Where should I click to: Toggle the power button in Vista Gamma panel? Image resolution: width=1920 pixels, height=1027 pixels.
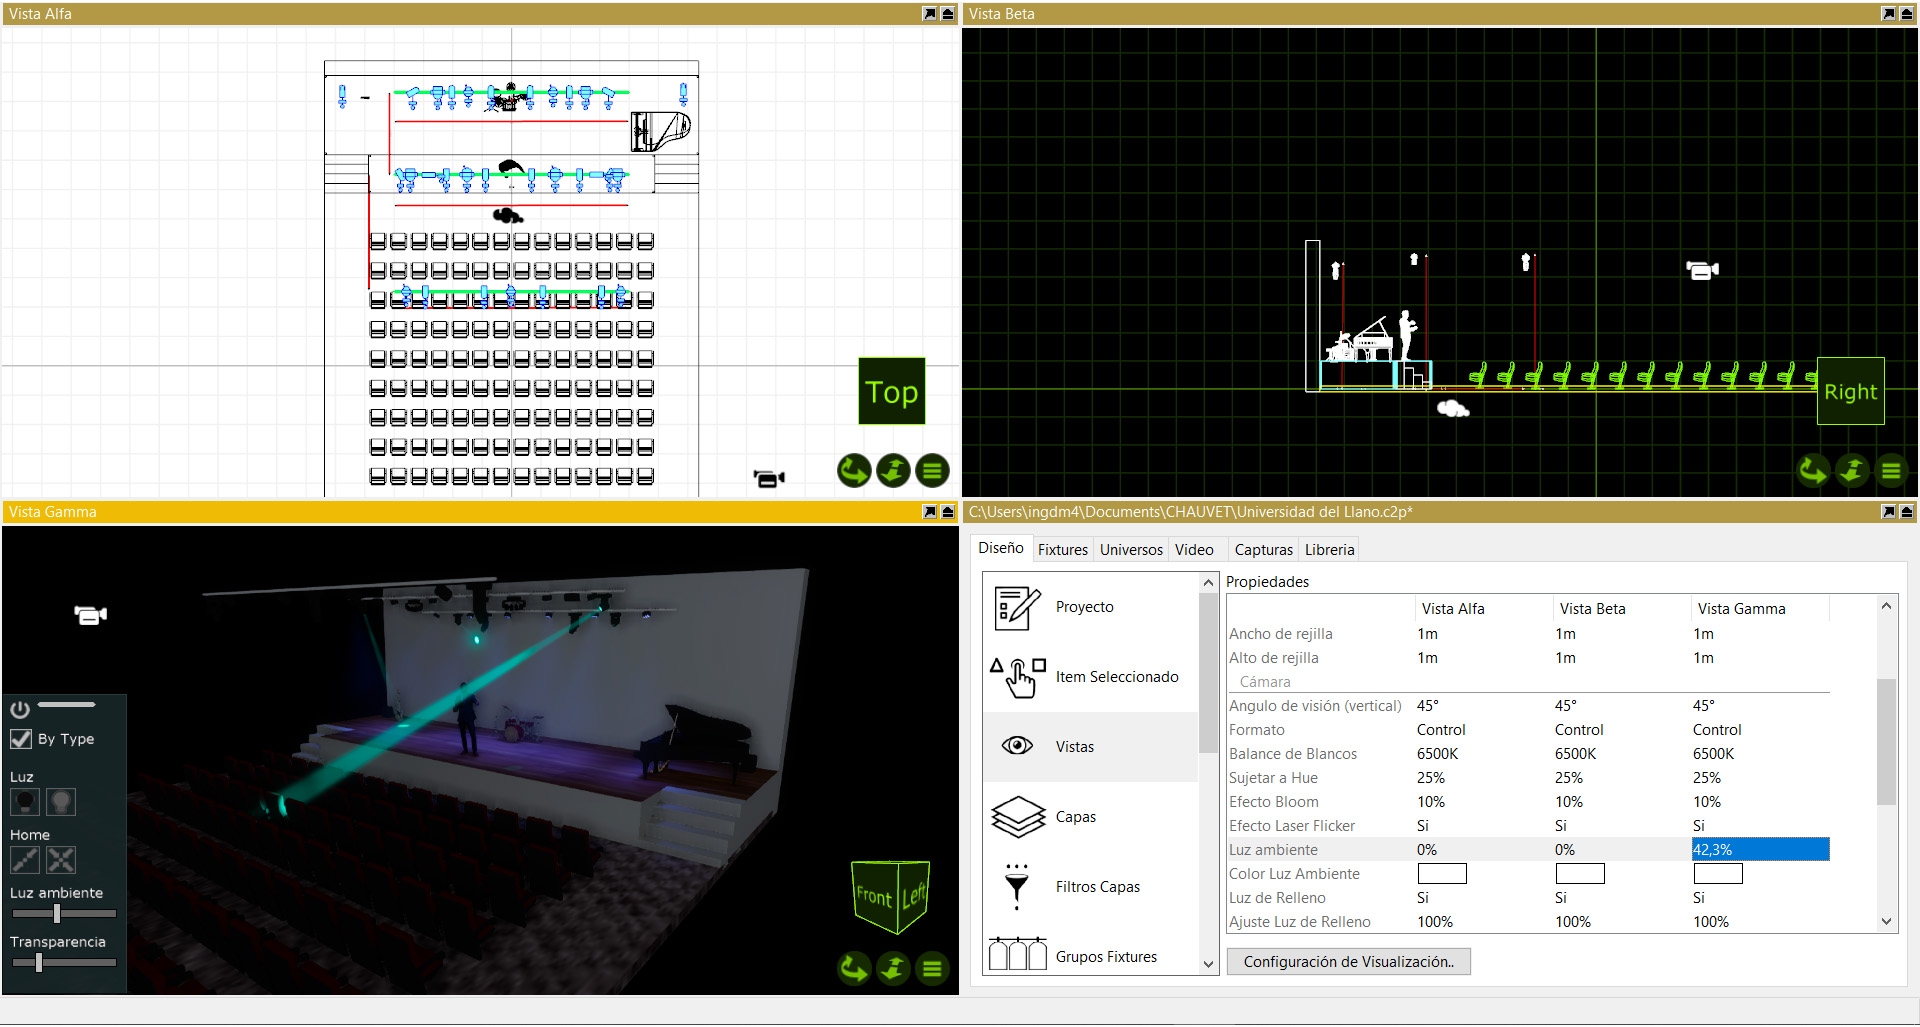[20, 709]
